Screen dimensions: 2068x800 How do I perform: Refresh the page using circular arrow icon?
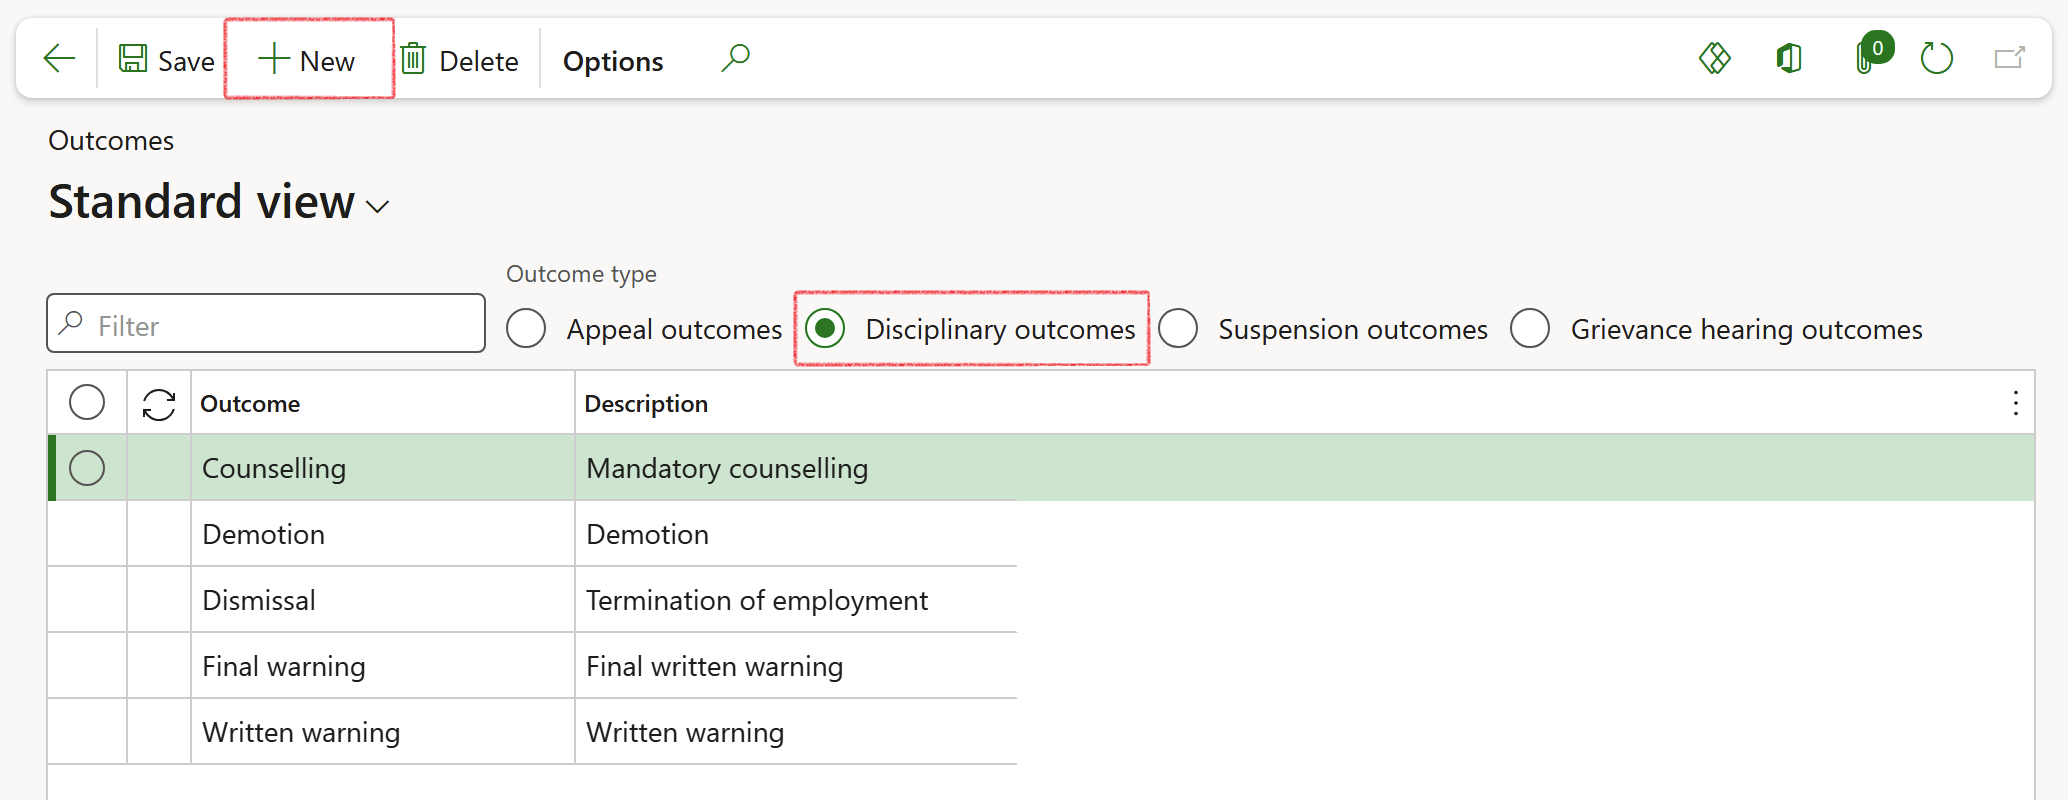(1936, 59)
